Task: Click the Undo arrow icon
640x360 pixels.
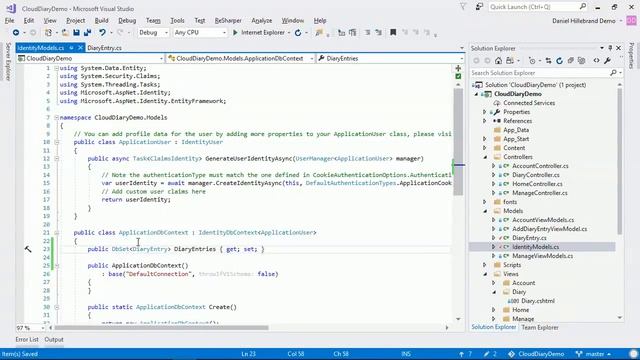Action: pos(102,33)
